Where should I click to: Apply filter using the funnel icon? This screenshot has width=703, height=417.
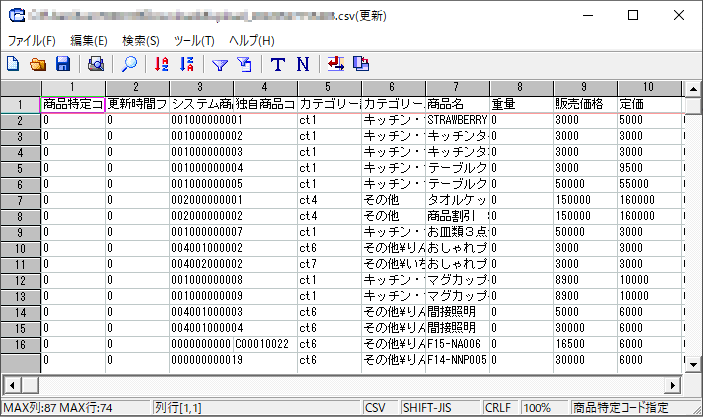(x=220, y=65)
